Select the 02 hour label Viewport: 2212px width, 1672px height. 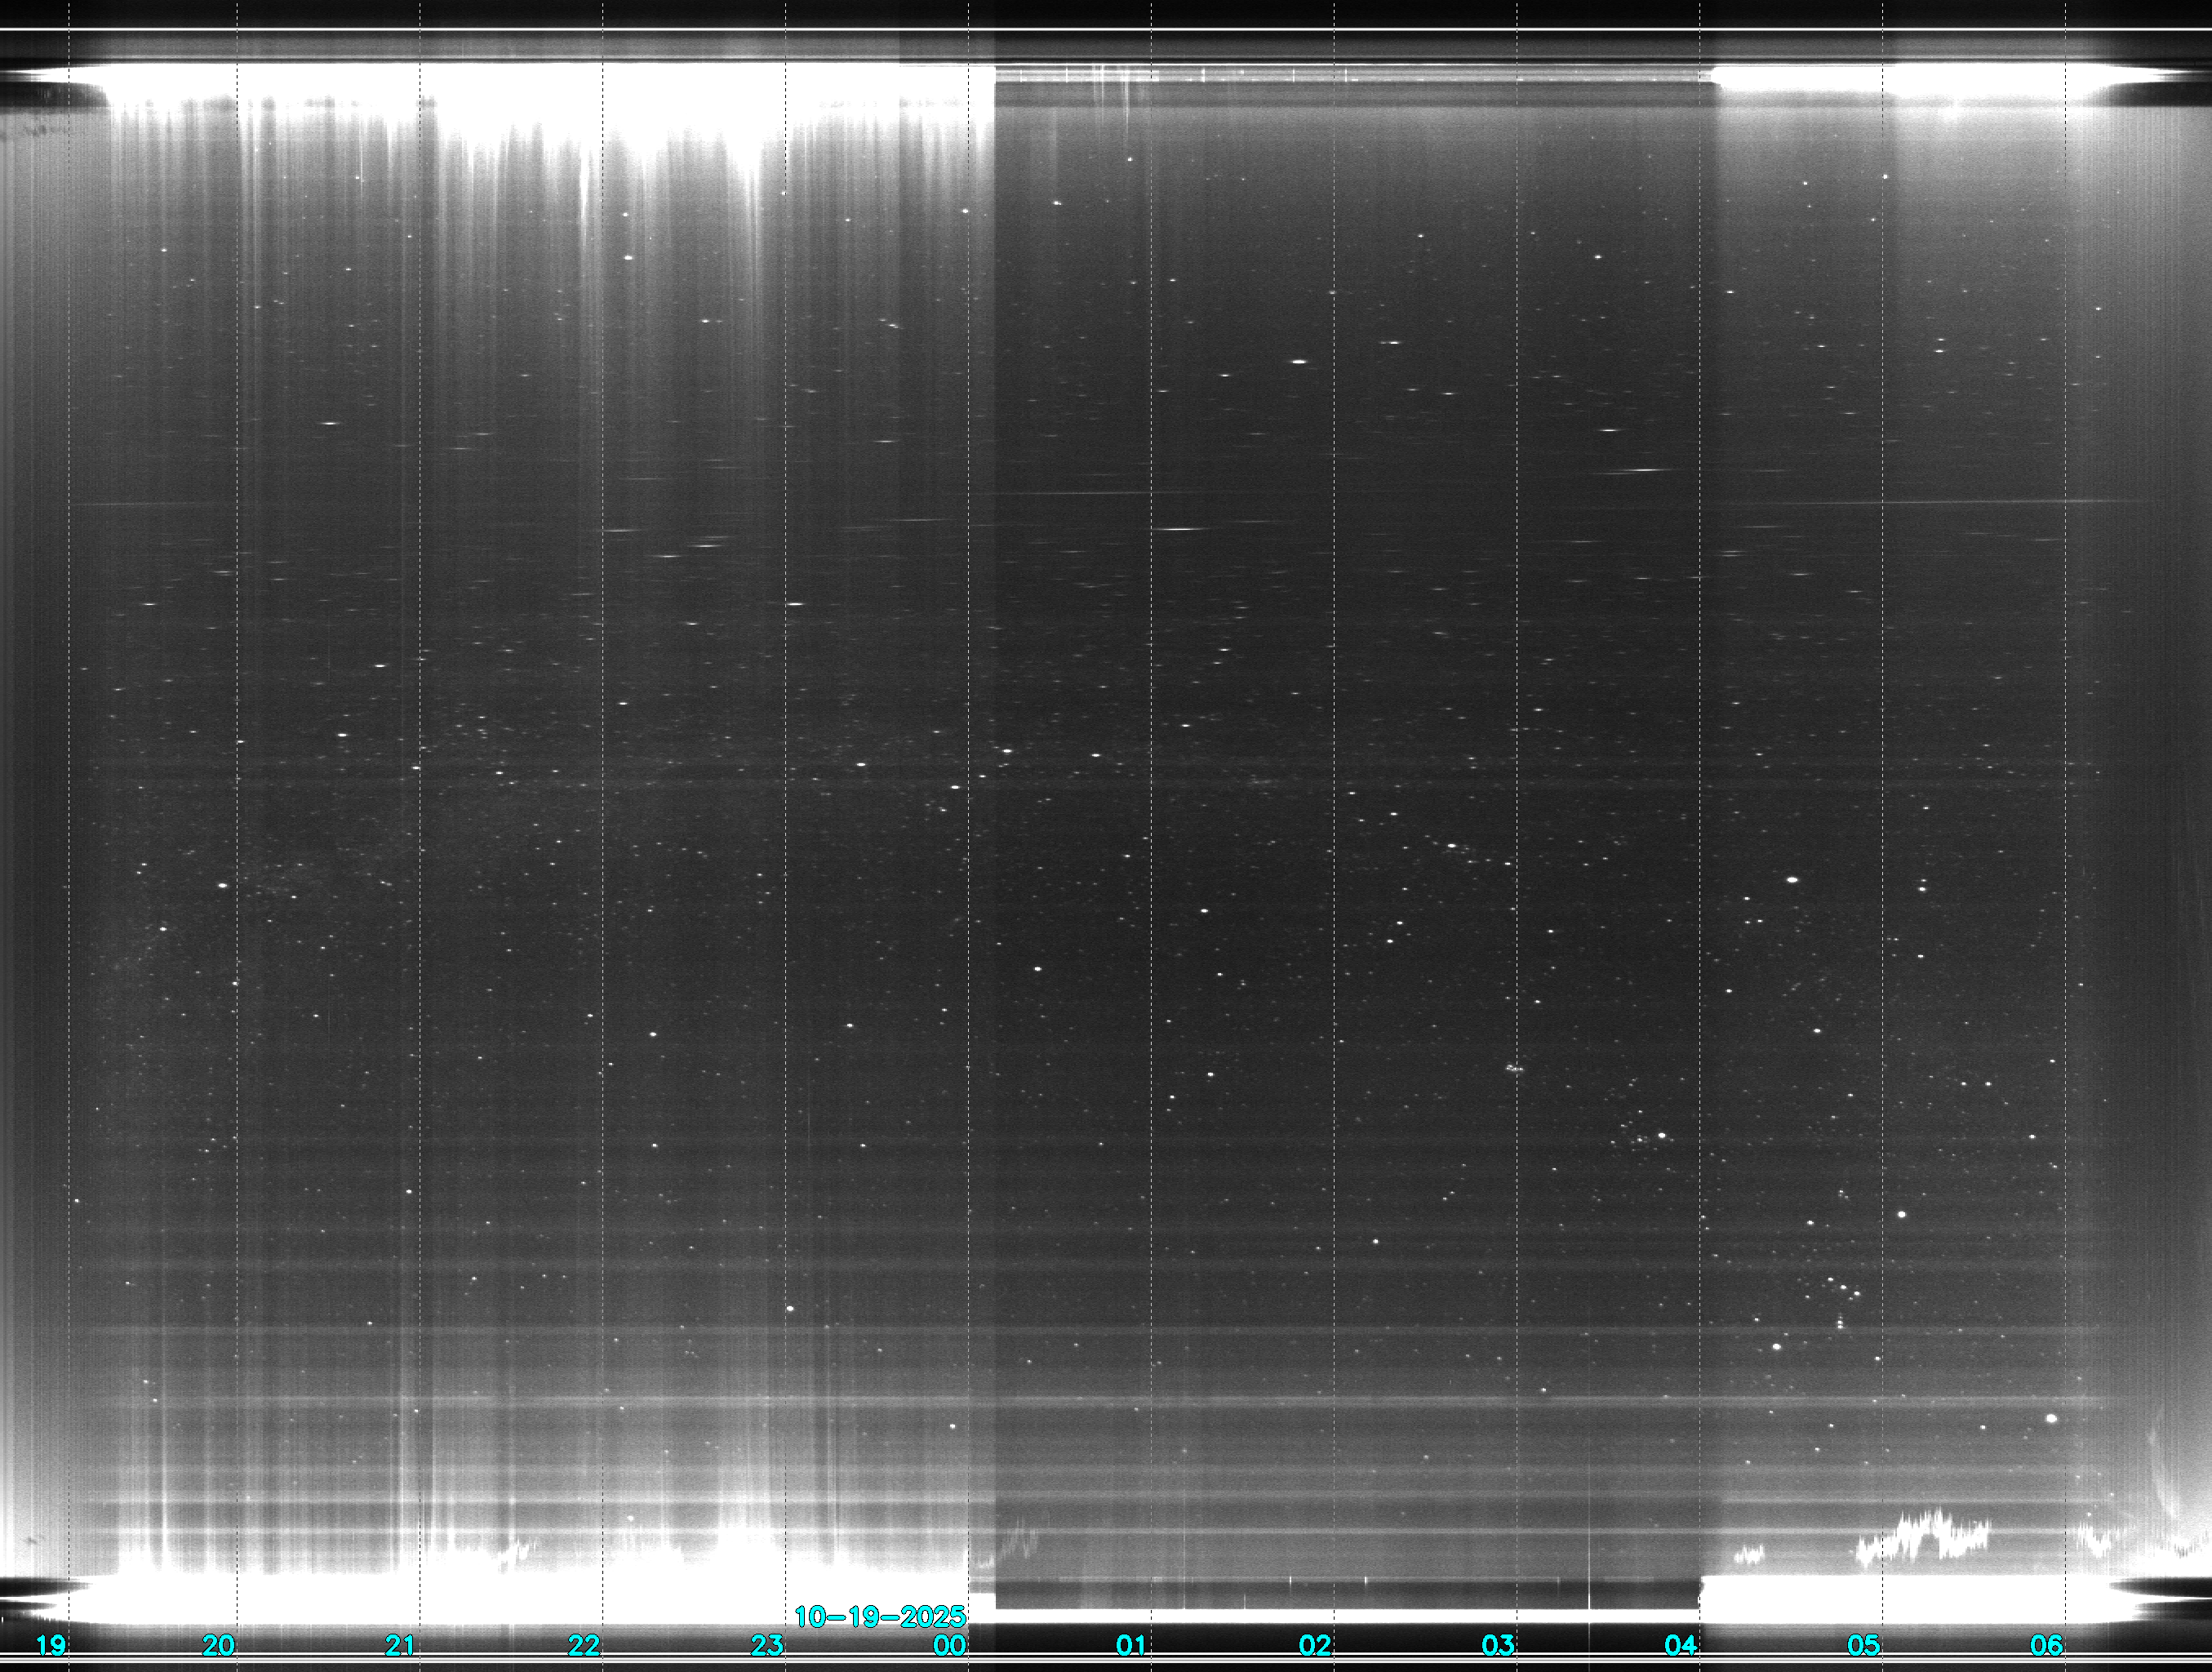pyautogui.click(x=1315, y=1645)
